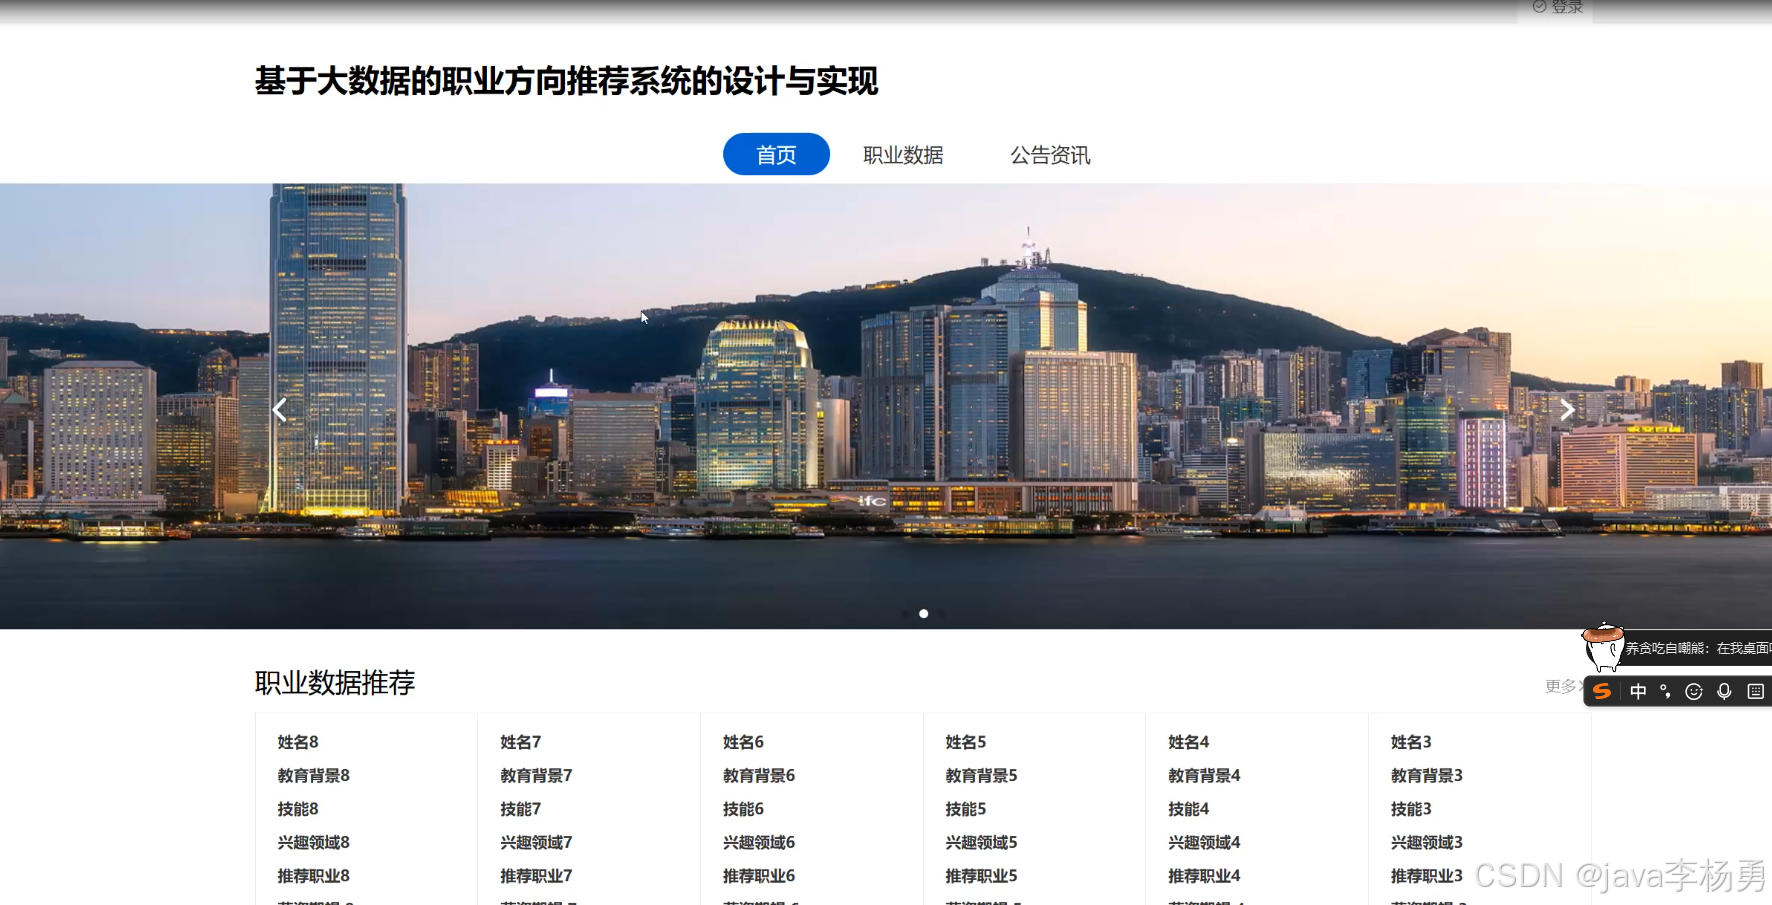The image size is (1772, 905).
Task: Click the Sogou S logo in IME bar
Action: click(x=1602, y=691)
